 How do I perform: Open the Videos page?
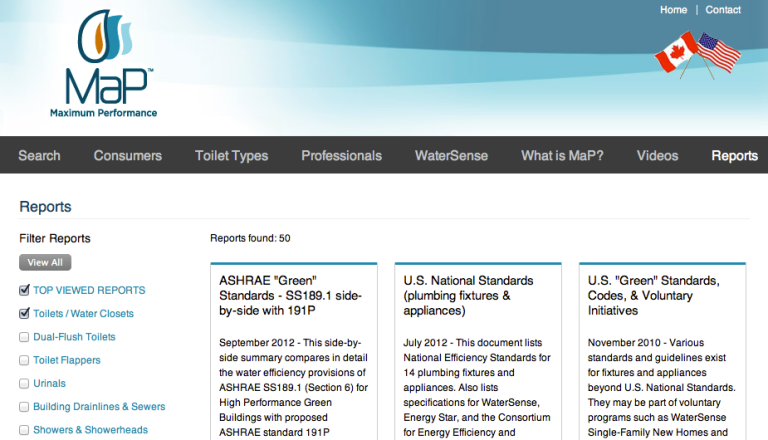click(x=657, y=156)
